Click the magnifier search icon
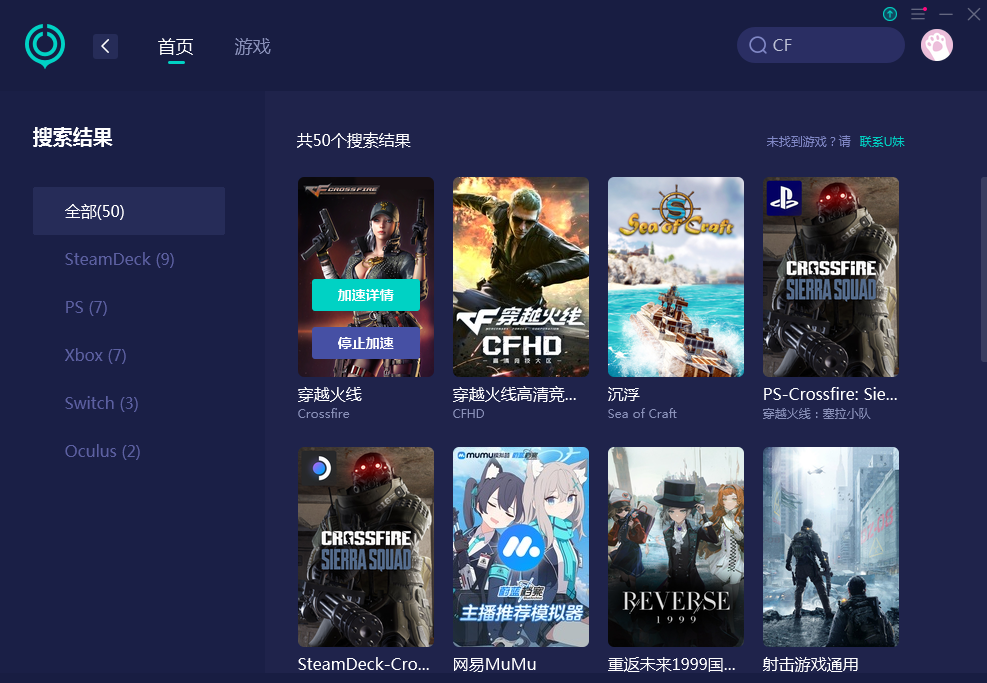The image size is (987, 683). coord(758,45)
